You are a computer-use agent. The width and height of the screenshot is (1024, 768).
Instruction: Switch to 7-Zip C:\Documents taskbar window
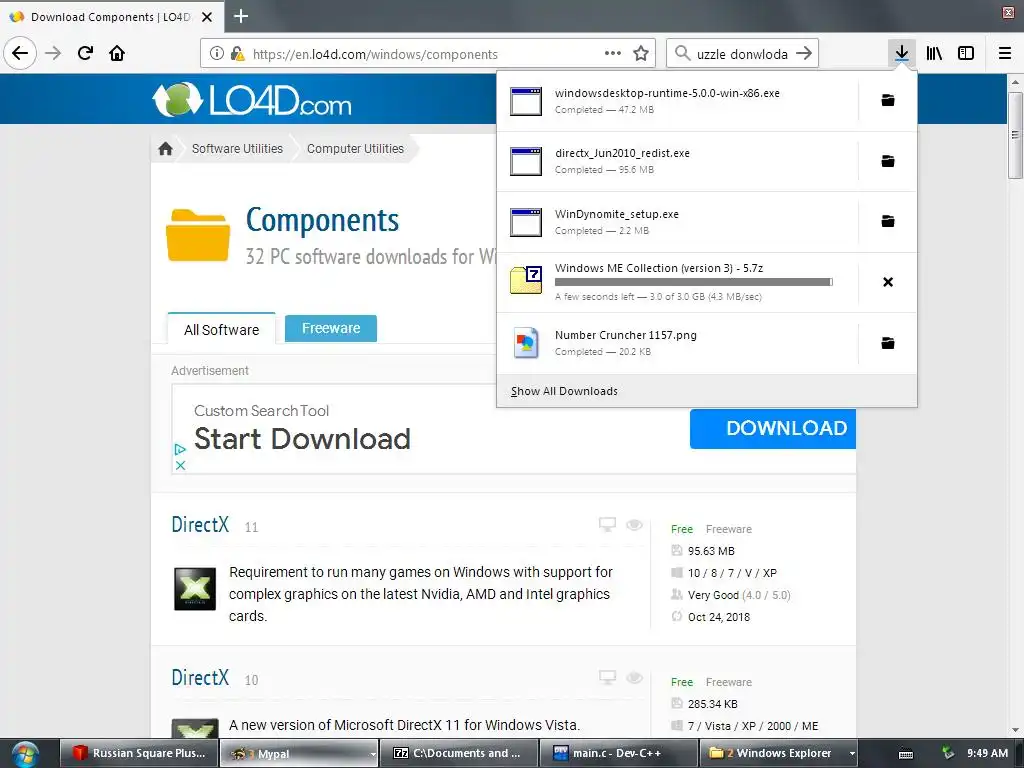coord(458,753)
